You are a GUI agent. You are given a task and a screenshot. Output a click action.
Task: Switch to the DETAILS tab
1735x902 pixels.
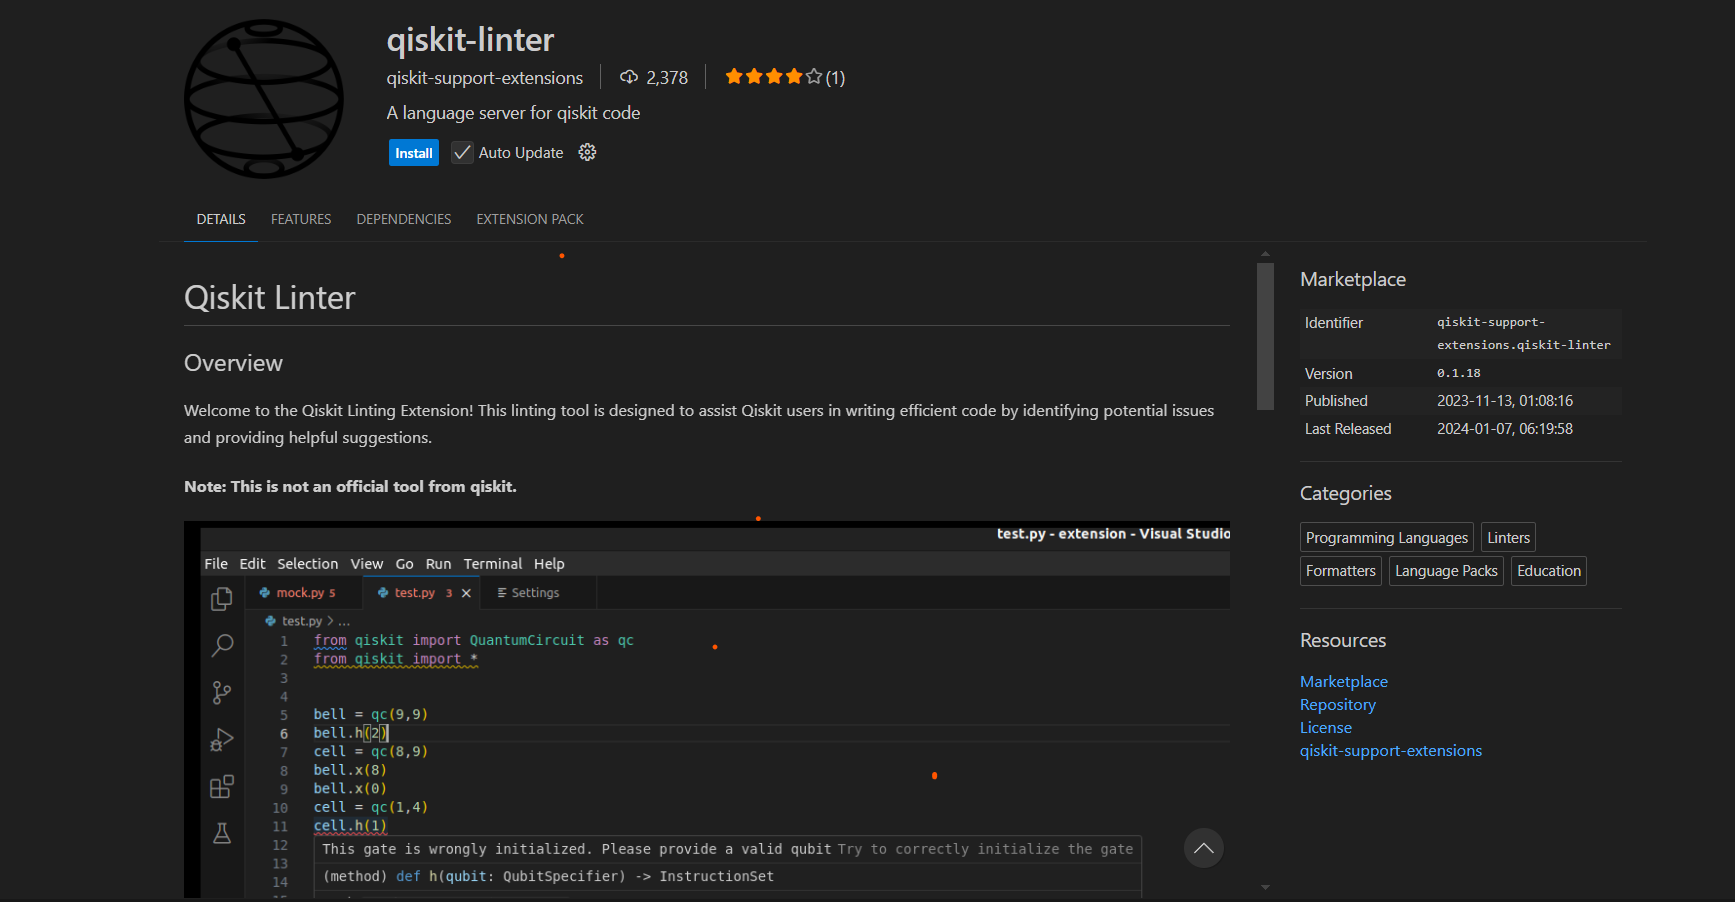(221, 219)
